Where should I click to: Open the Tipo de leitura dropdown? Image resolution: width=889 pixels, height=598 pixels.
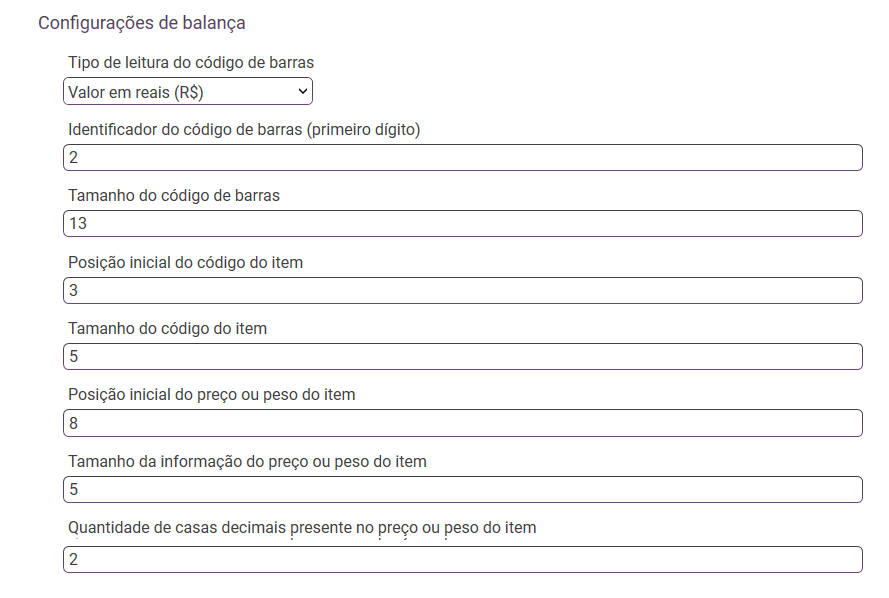point(188,92)
